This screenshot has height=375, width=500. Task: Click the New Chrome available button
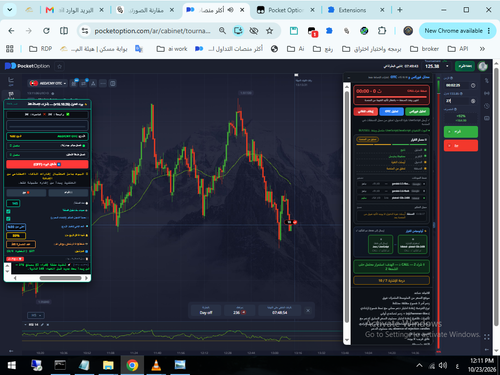(457, 31)
